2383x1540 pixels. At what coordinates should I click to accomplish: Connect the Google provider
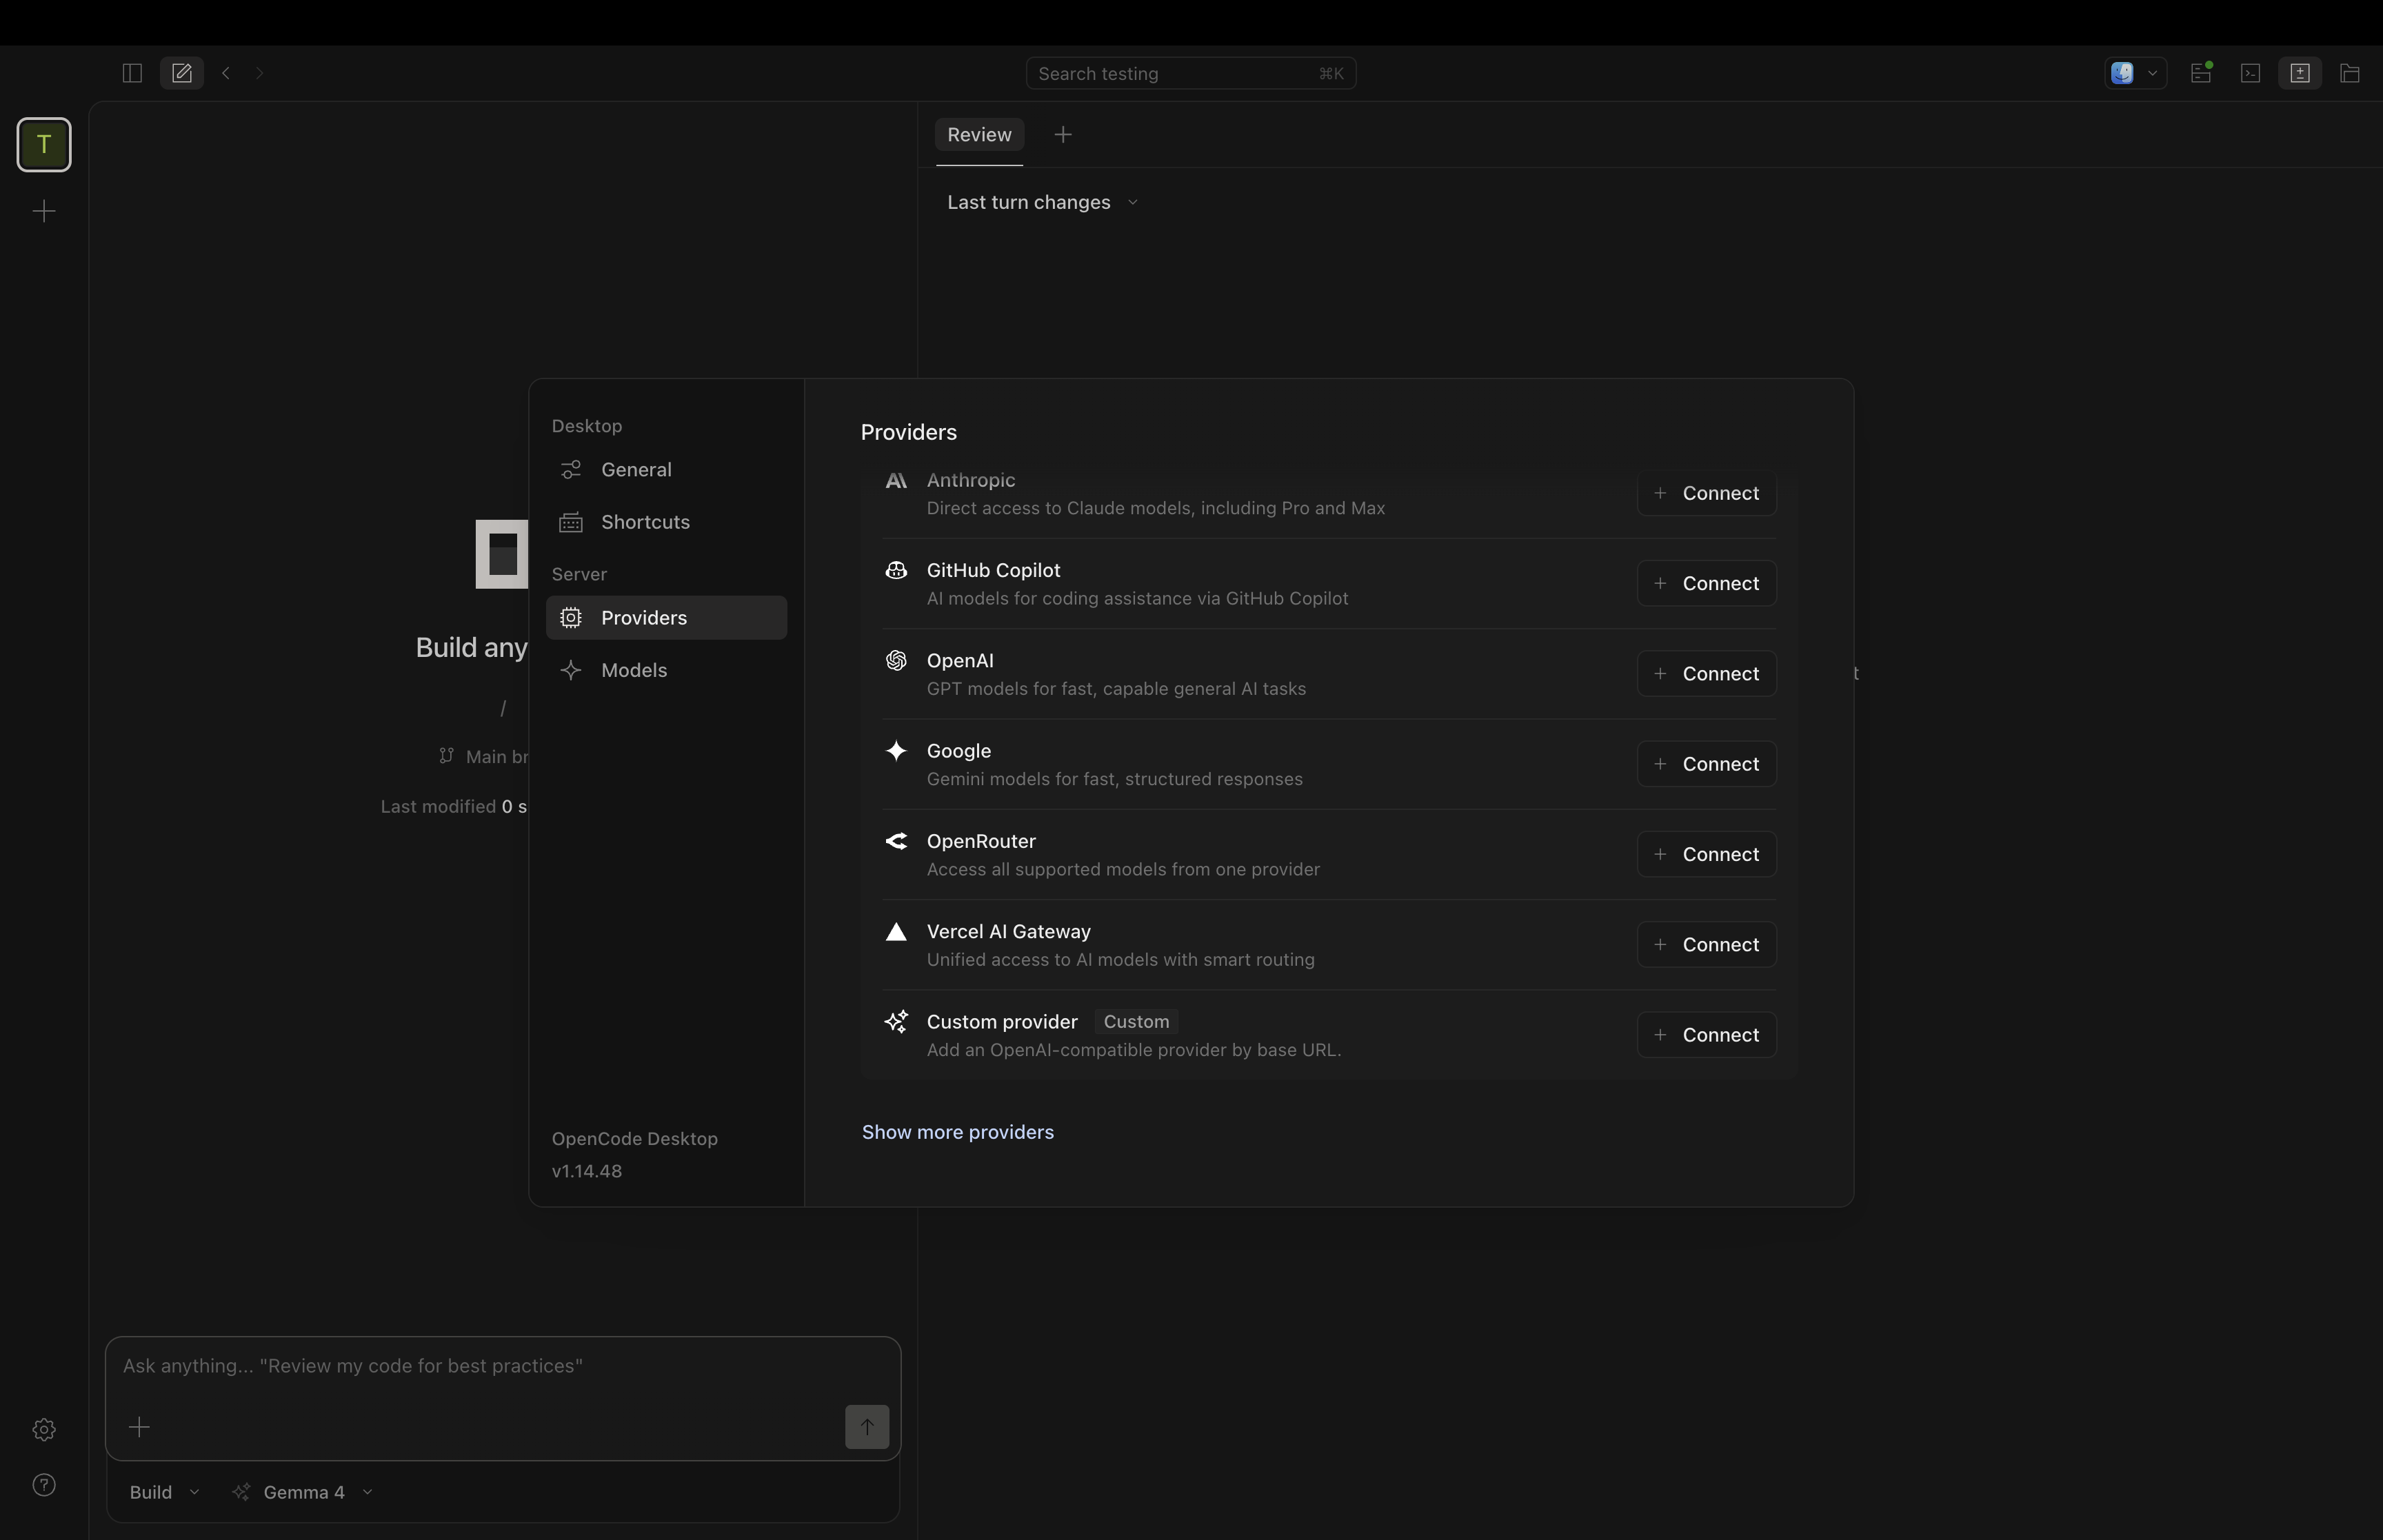pos(1706,764)
